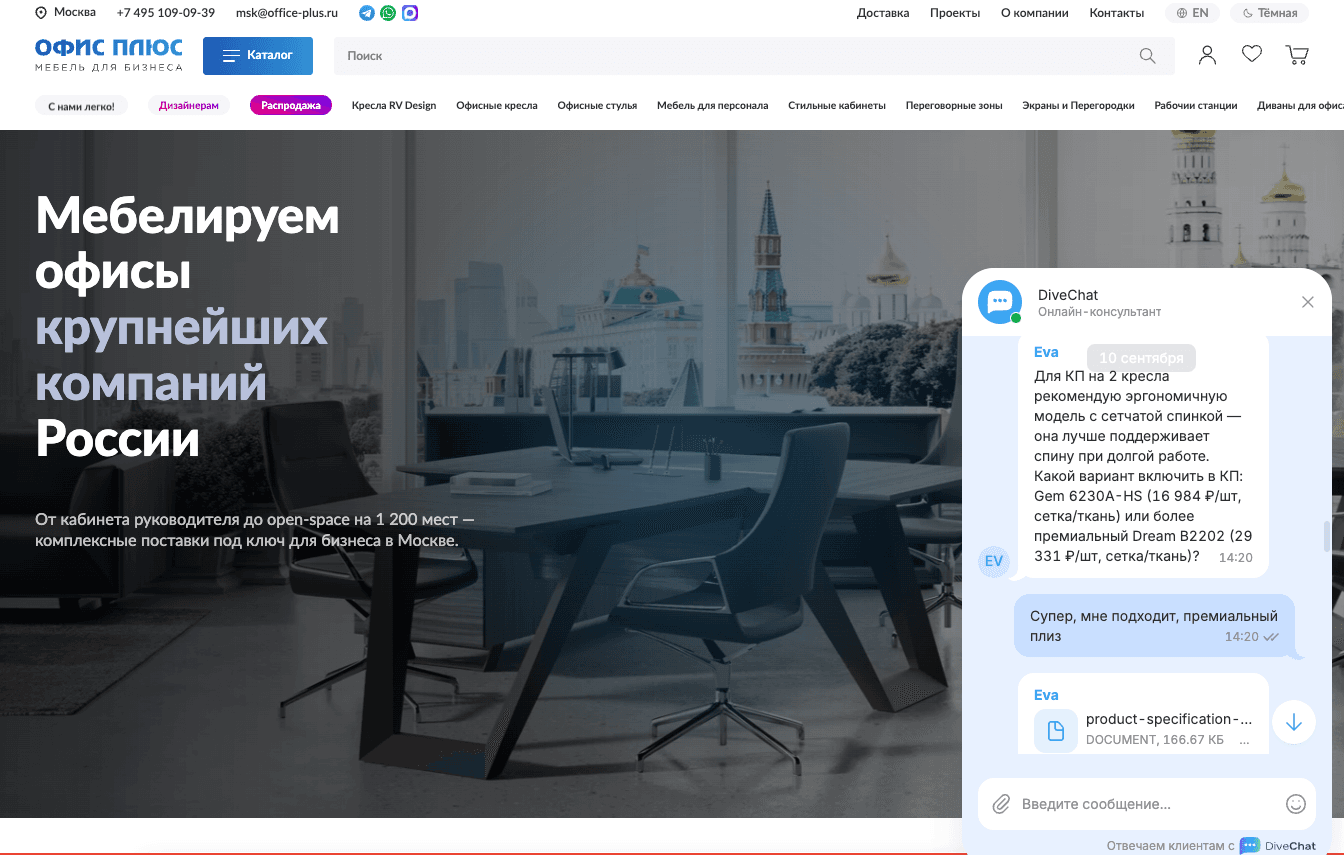Open the Распродажа sale section

(291, 105)
